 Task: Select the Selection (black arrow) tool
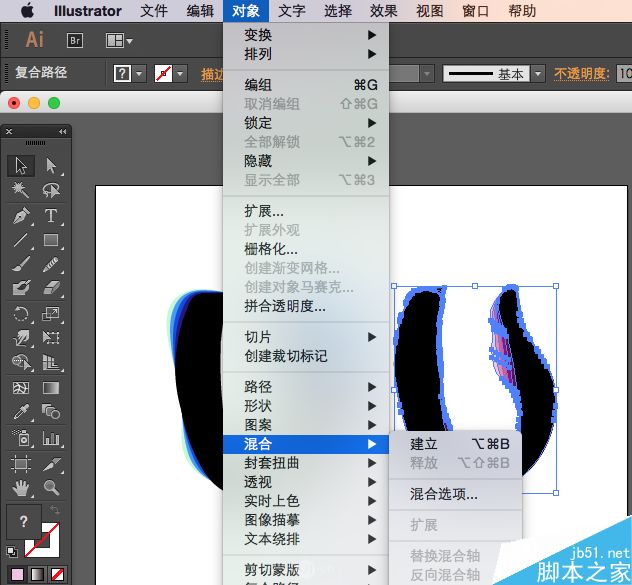tap(21, 166)
